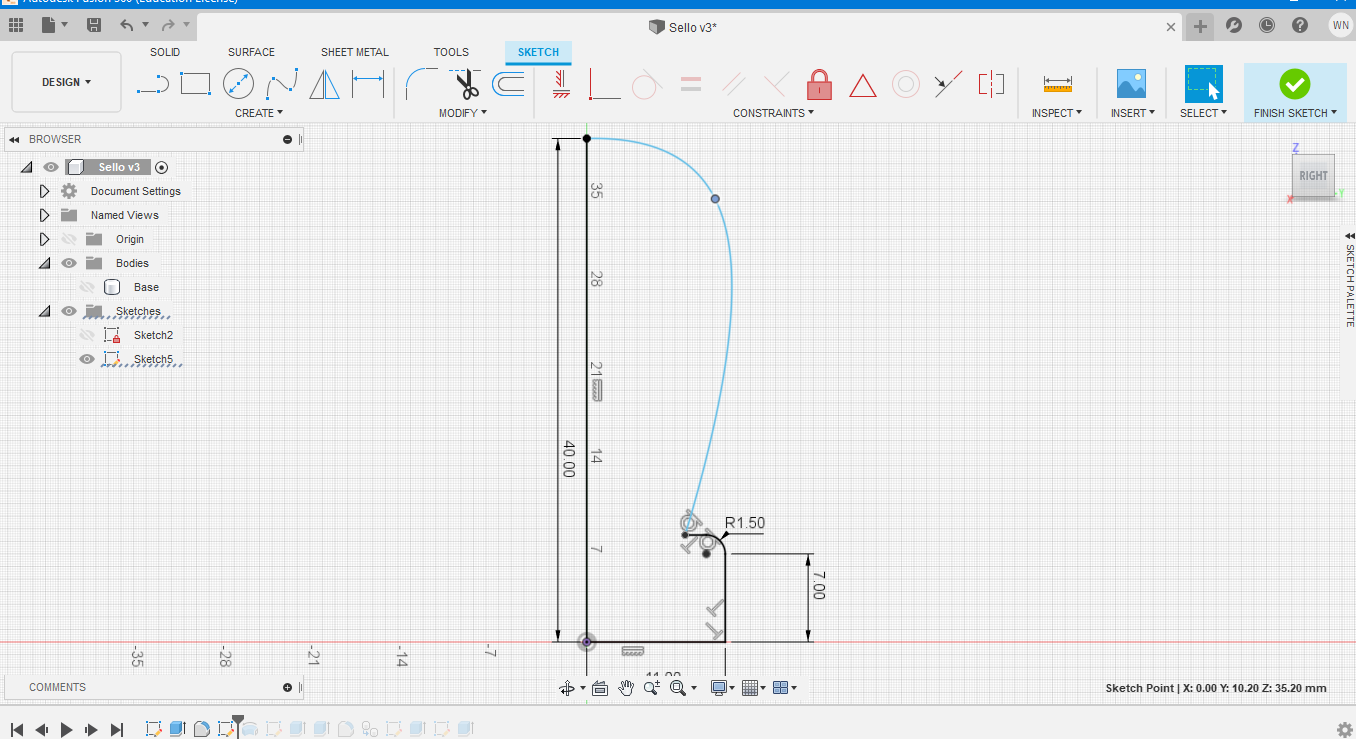Collapse the Sketches folder
Viewport: 1356px width, 739px height.
(44, 311)
